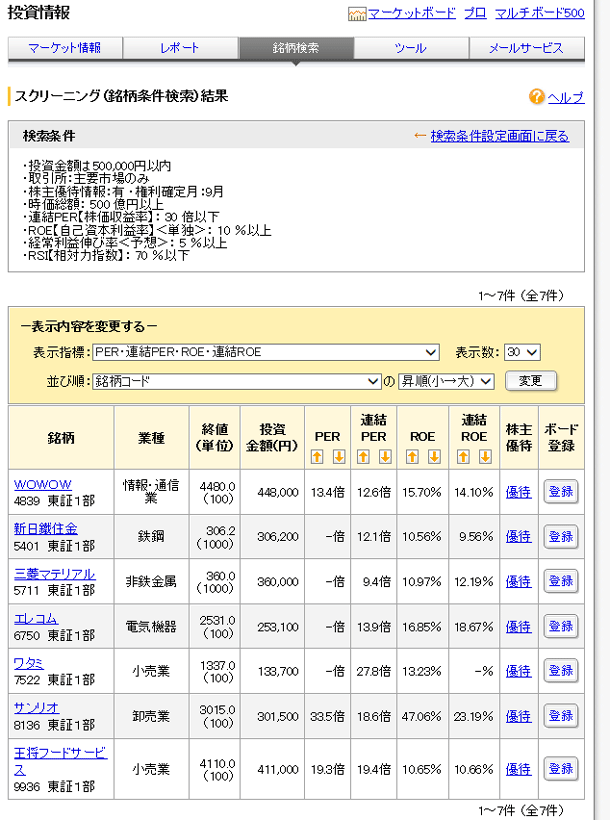This screenshot has height=820, width=610.
Task: Open the 王将フードサービス stock link
Action: (60, 761)
